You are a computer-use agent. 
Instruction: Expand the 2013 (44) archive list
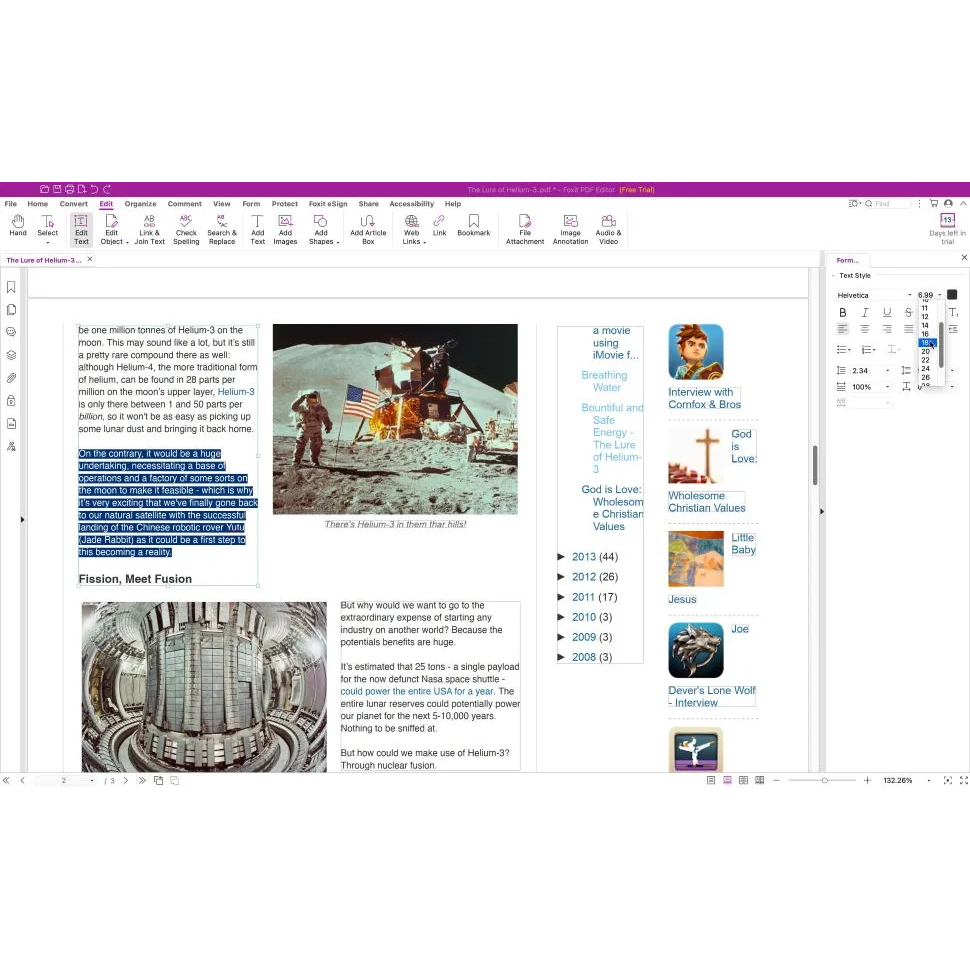pos(562,557)
